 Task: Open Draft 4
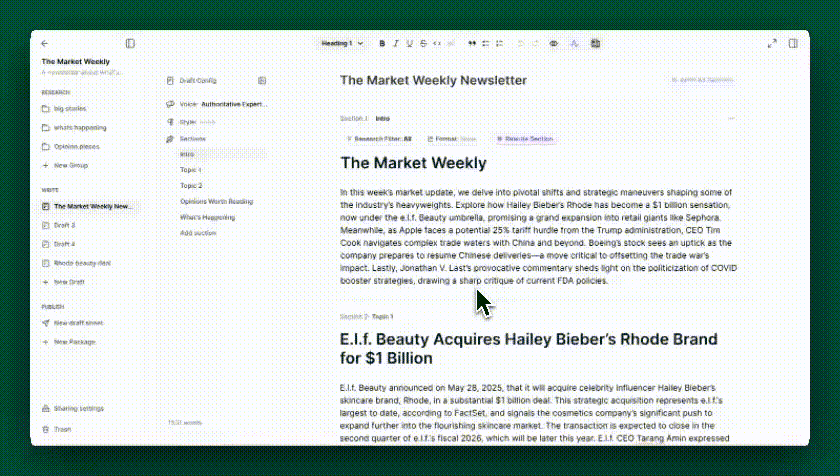point(64,244)
